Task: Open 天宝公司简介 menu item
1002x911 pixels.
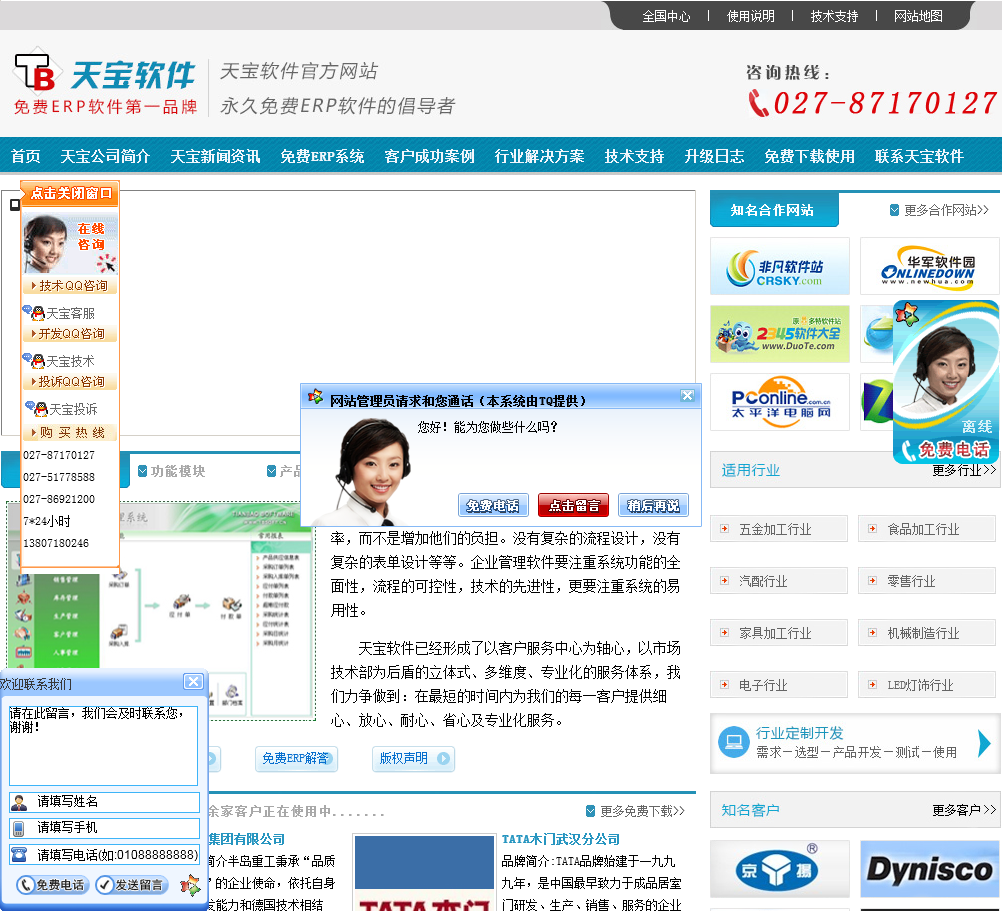Action: pyautogui.click(x=105, y=156)
